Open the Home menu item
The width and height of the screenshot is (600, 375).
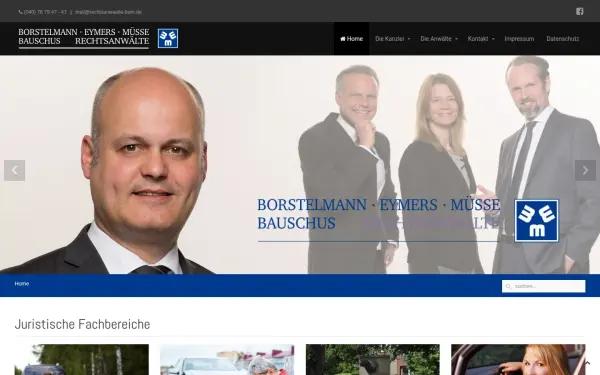pos(351,39)
